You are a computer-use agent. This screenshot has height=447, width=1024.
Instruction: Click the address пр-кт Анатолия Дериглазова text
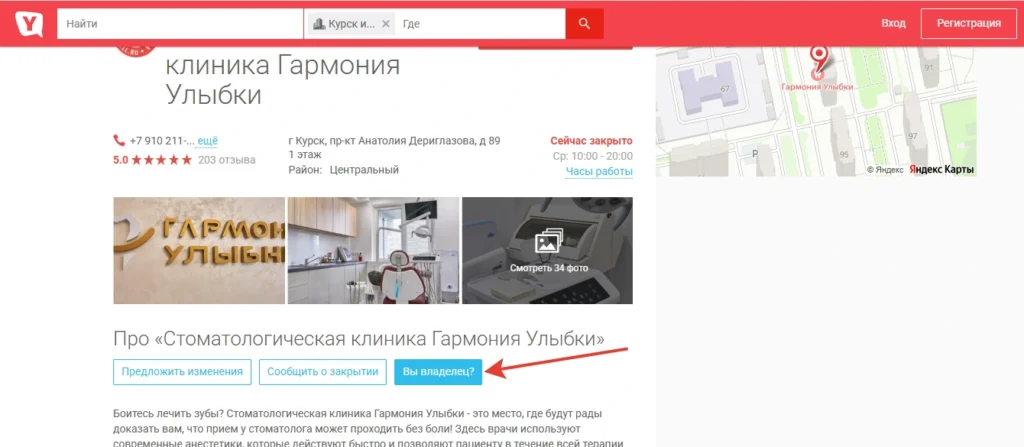(394, 141)
